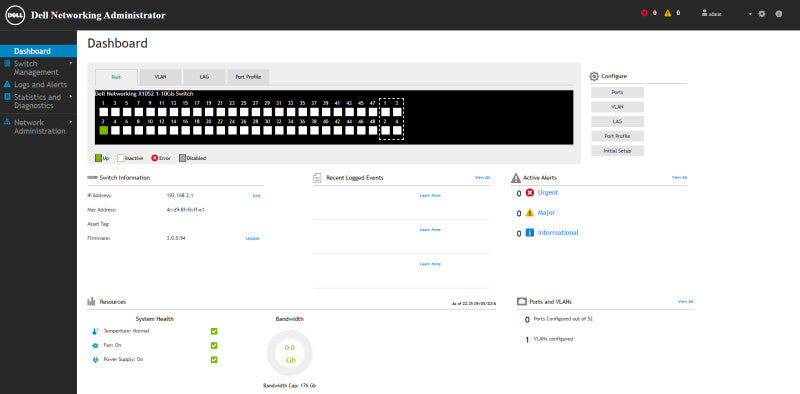
Task: Click the blue Informational alert icon
Action: click(x=530, y=232)
